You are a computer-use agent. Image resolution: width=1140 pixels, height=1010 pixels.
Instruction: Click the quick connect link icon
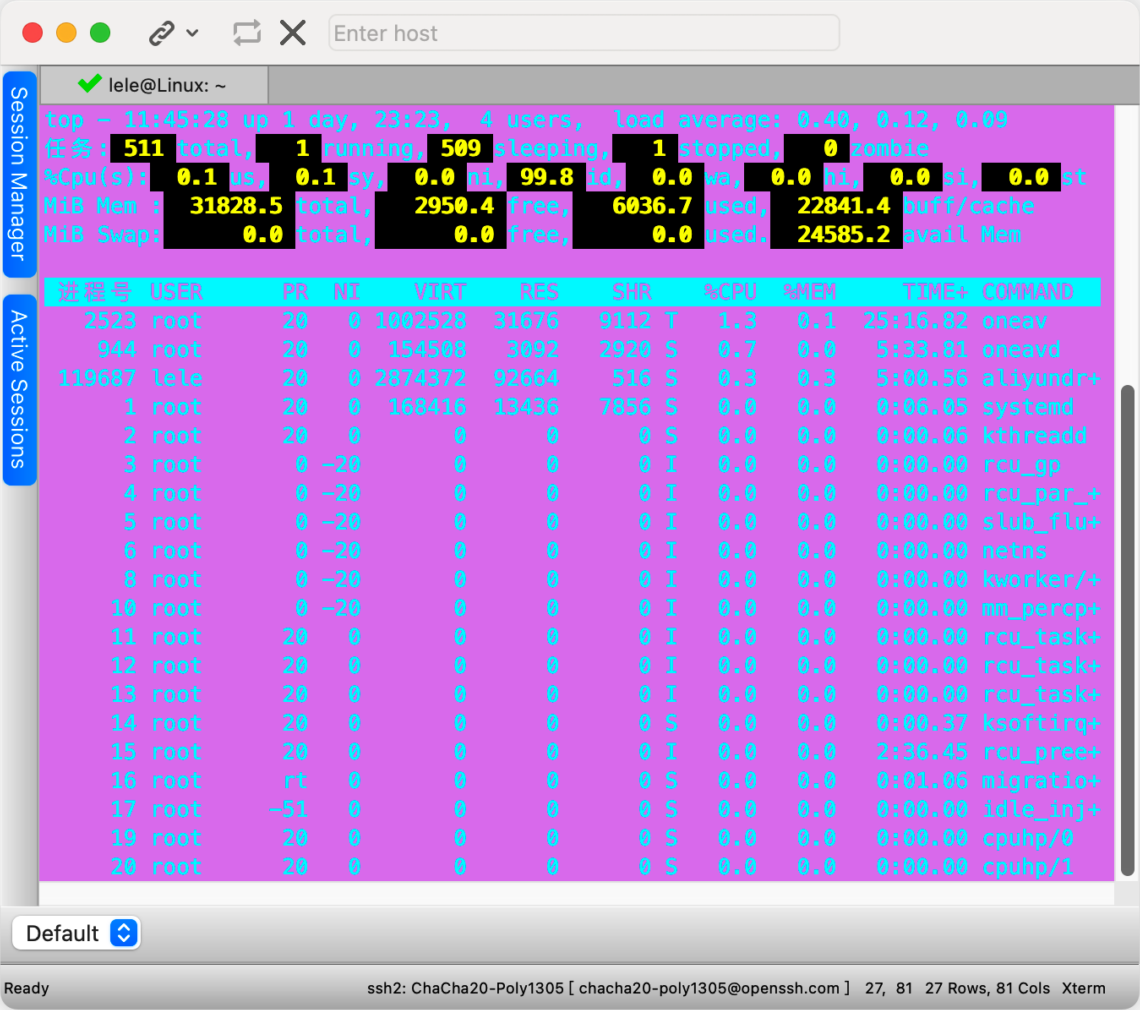[x=161, y=33]
